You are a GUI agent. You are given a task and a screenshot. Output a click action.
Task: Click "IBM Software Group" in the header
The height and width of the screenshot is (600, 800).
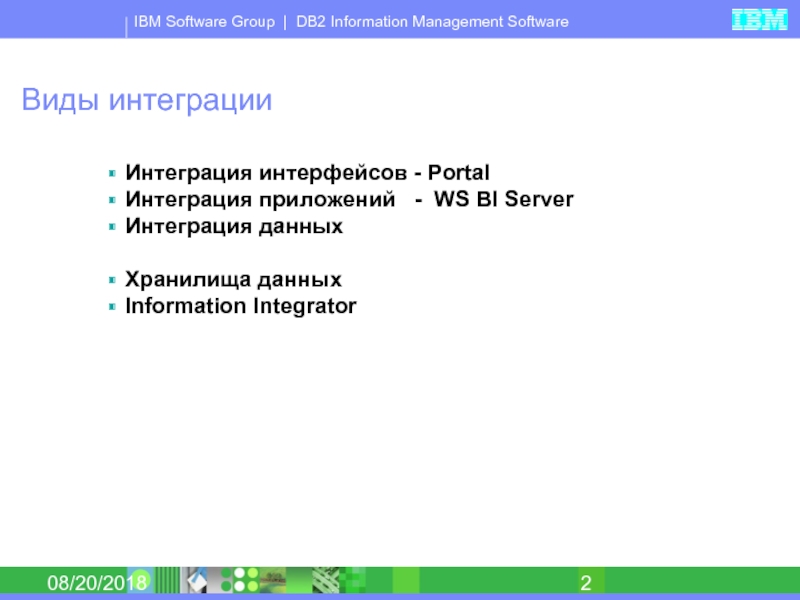point(204,22)
